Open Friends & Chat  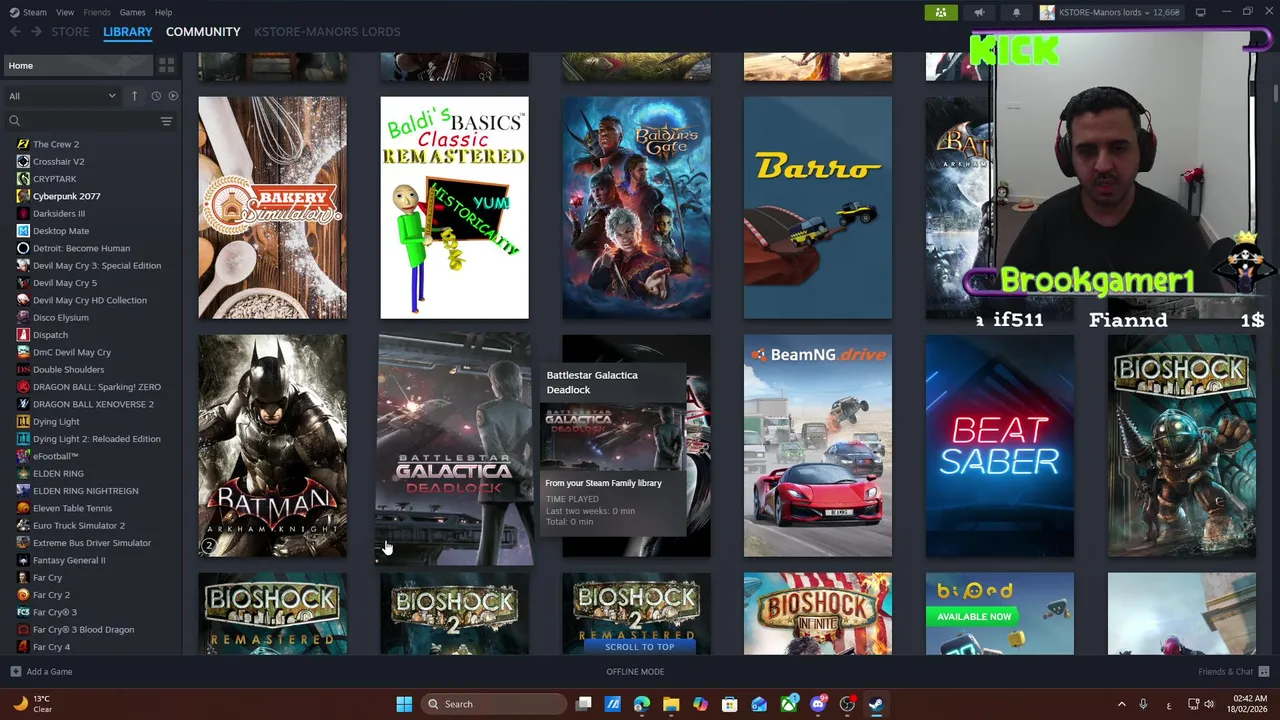click(x=1233, y=672)
